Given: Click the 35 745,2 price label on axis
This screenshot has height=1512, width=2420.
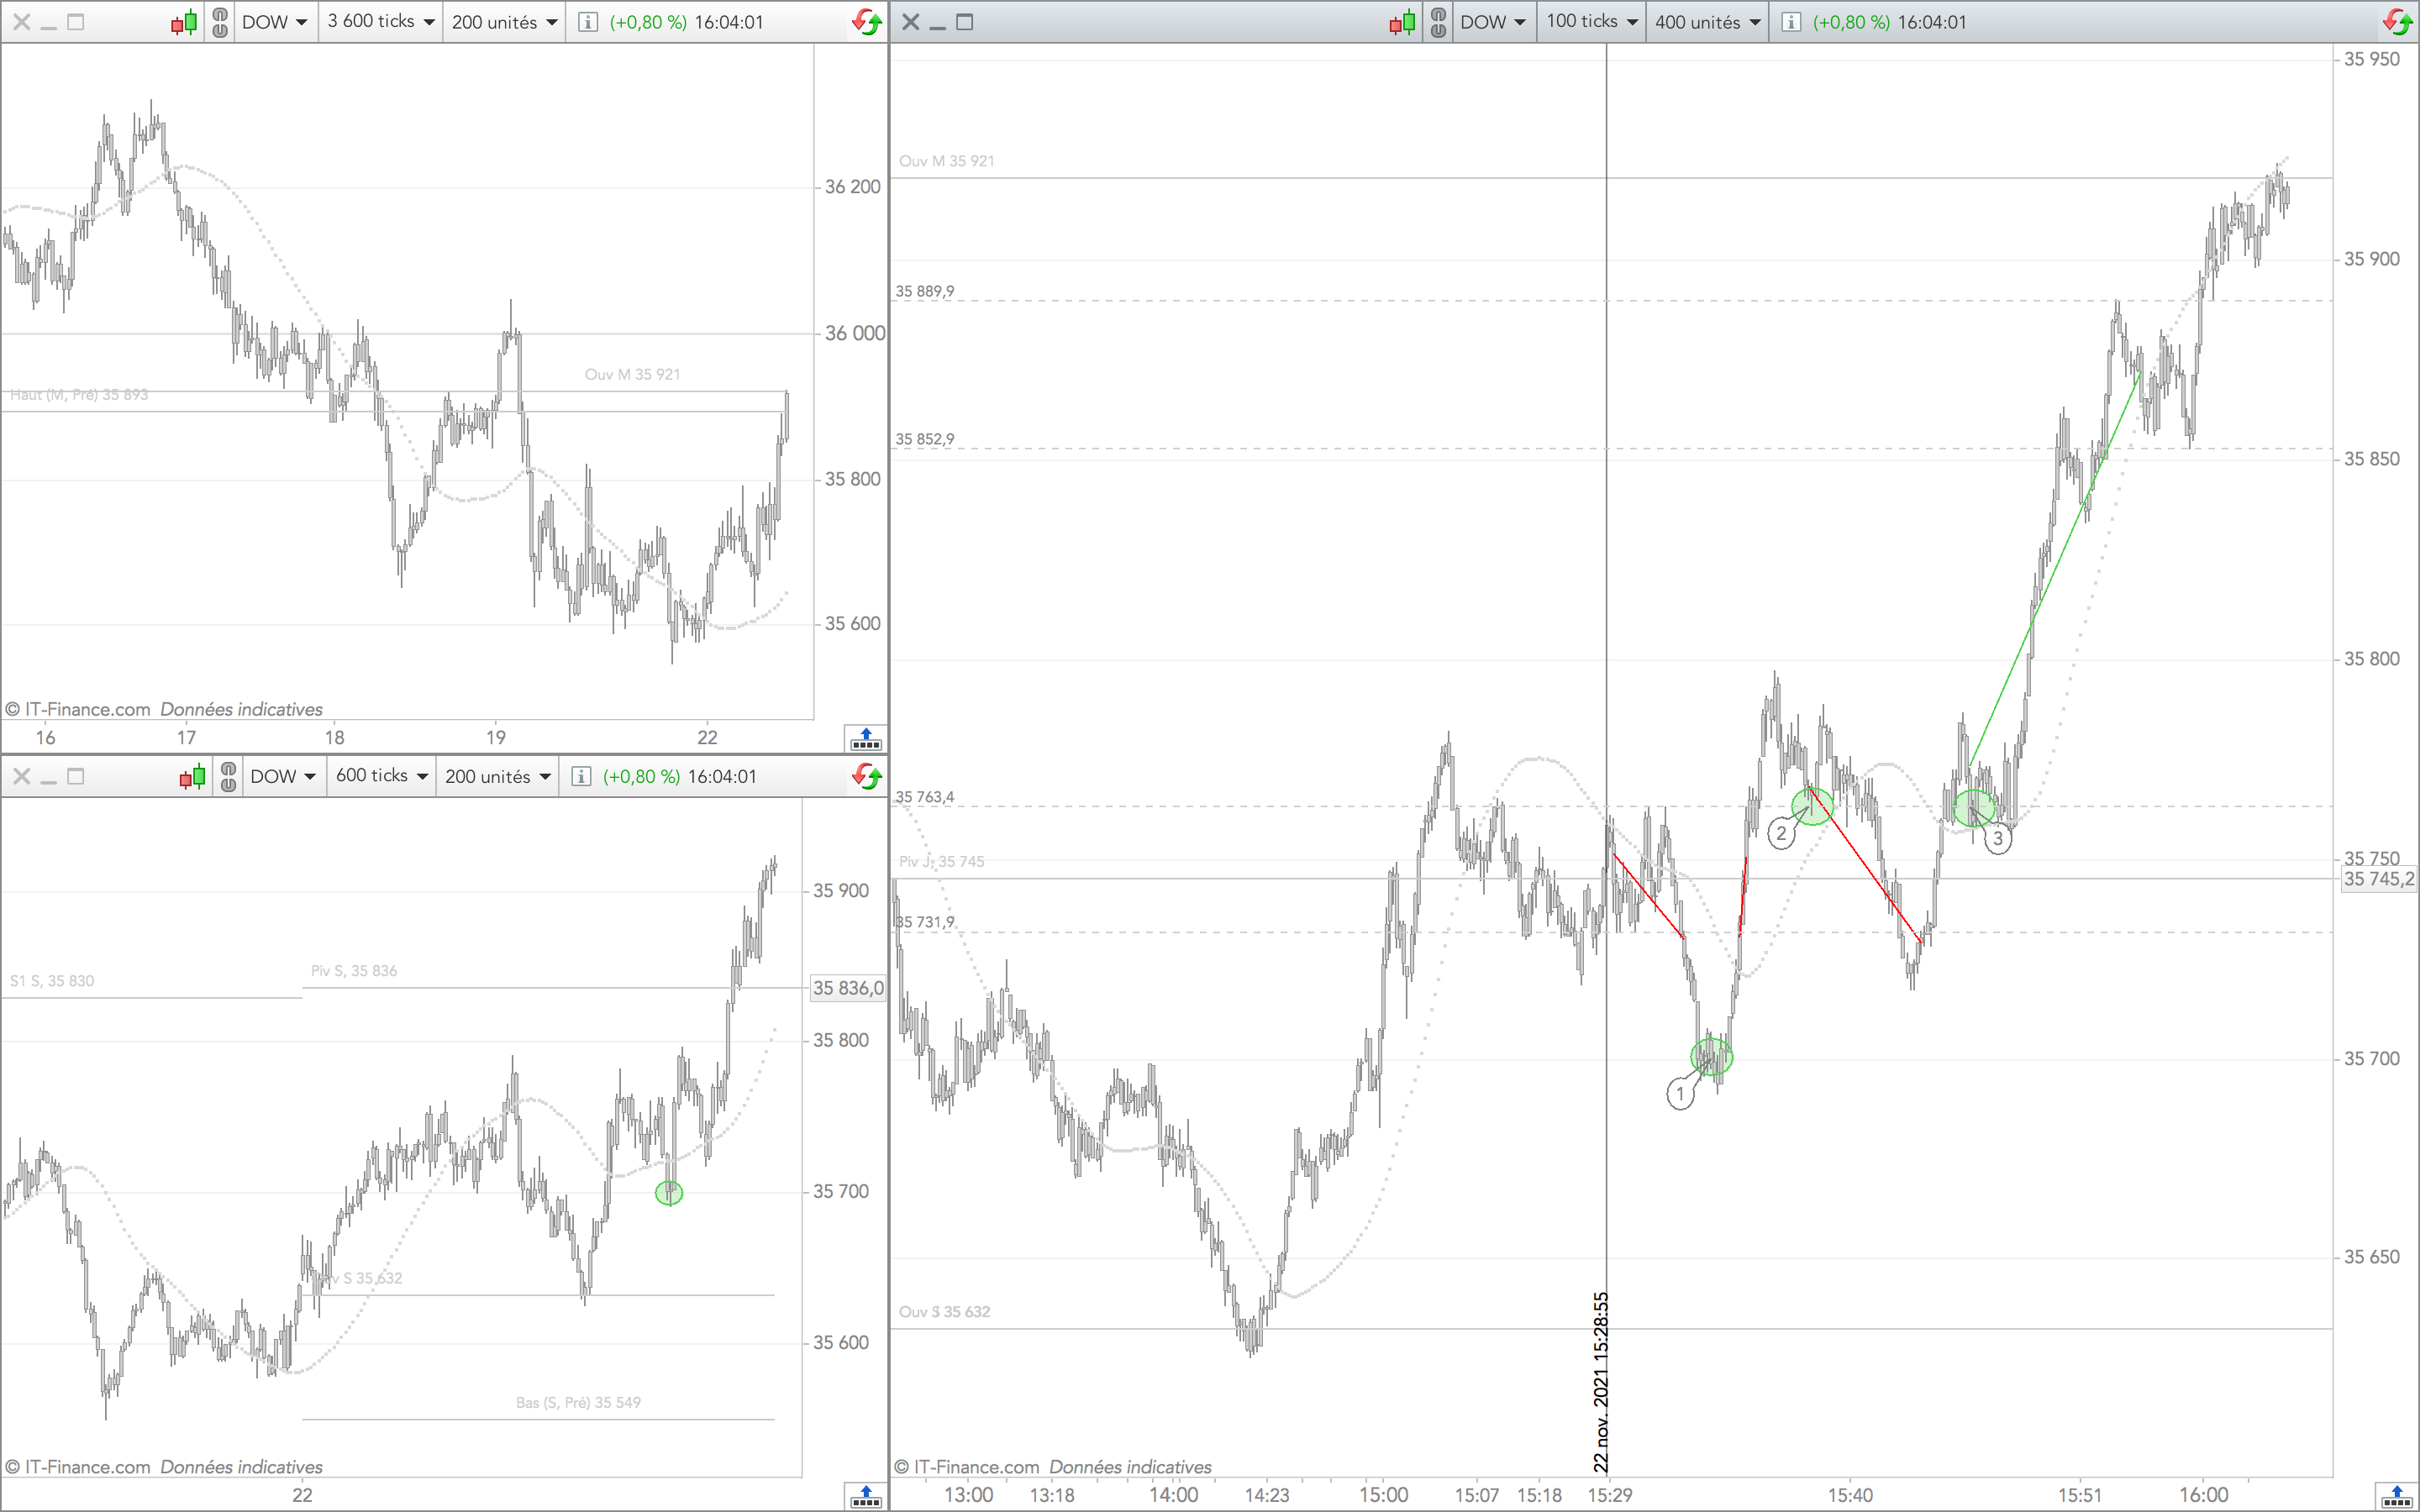Looking at the screenshot, I should tap(2378, 879).
